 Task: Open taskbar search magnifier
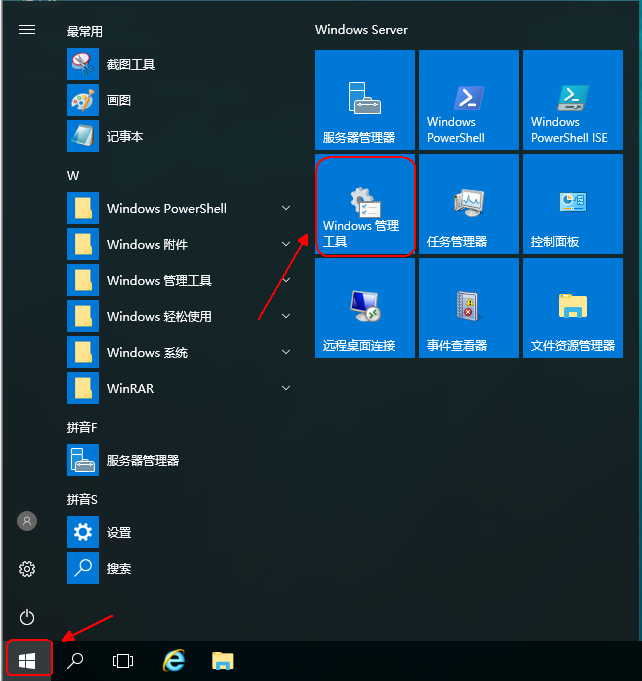[x=75, y=661]
